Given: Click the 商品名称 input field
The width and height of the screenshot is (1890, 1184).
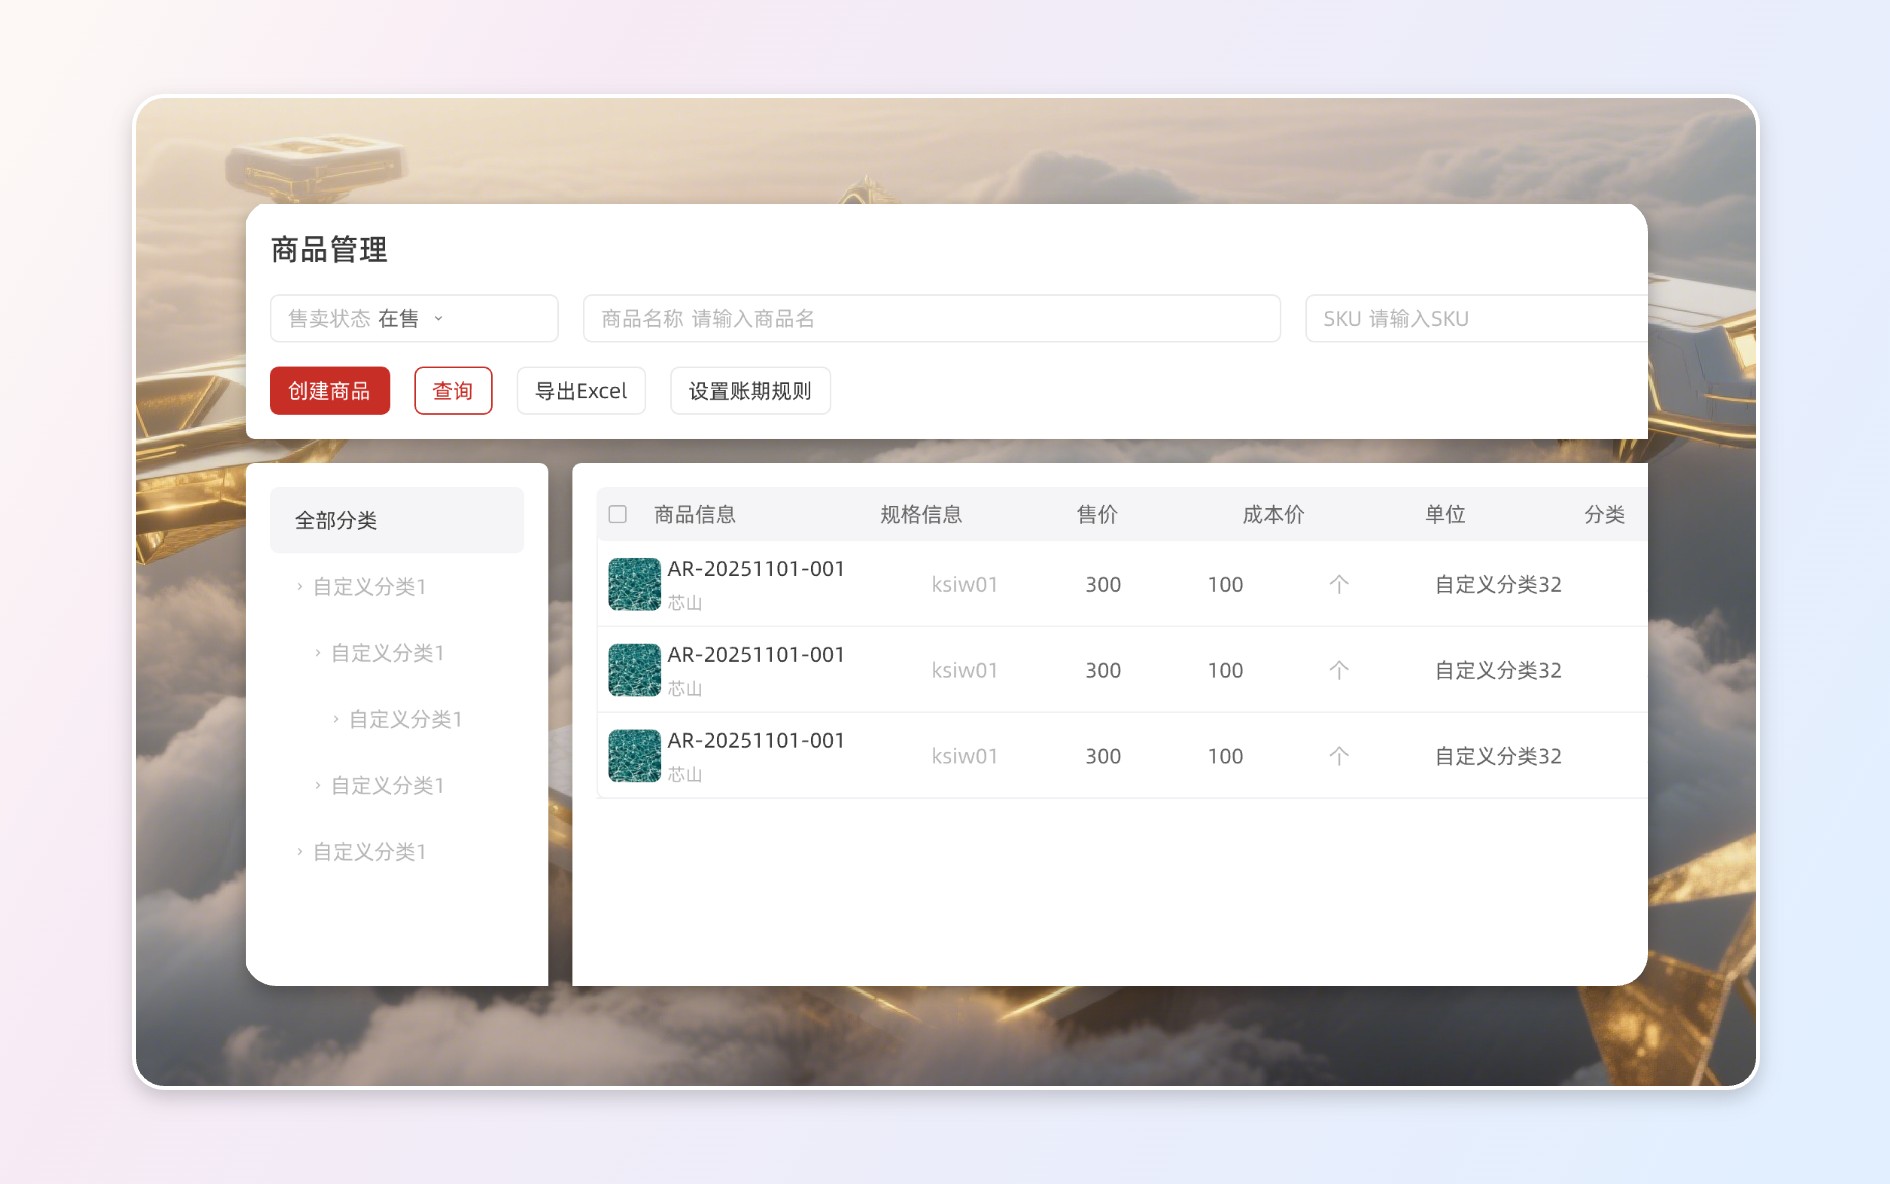Looking at the screenshot, I should coord(931,318).
